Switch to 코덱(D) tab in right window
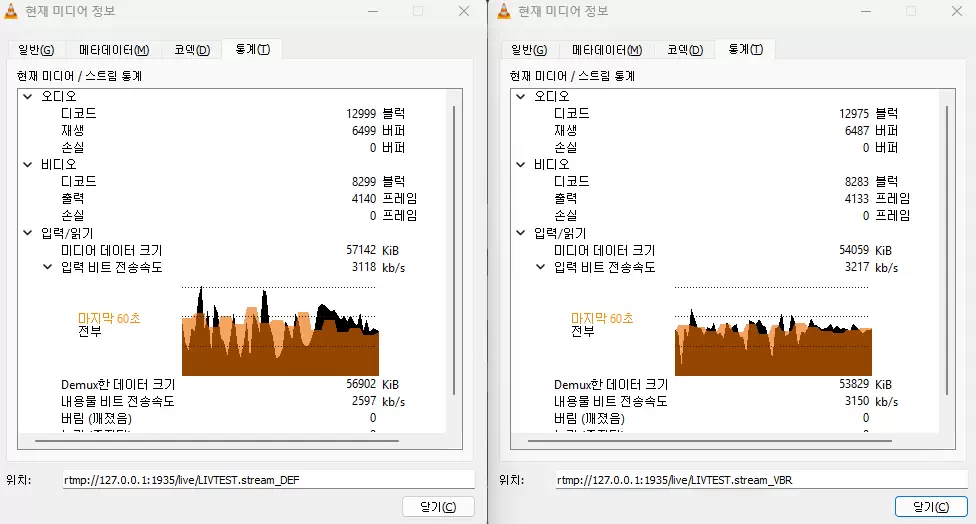 (x=685, y=50)
